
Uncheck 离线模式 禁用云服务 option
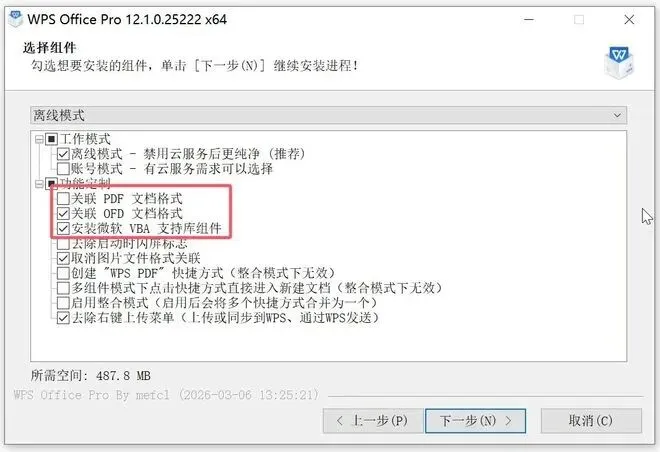63,154
